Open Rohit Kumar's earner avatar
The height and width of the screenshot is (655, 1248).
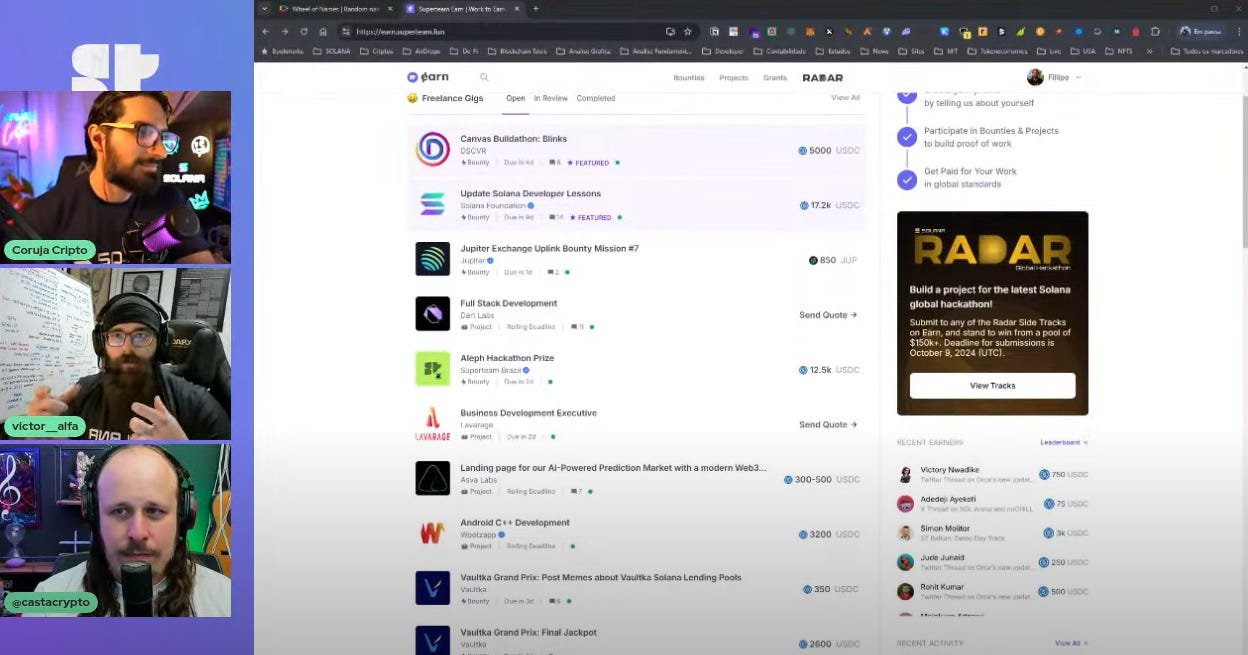905,592
